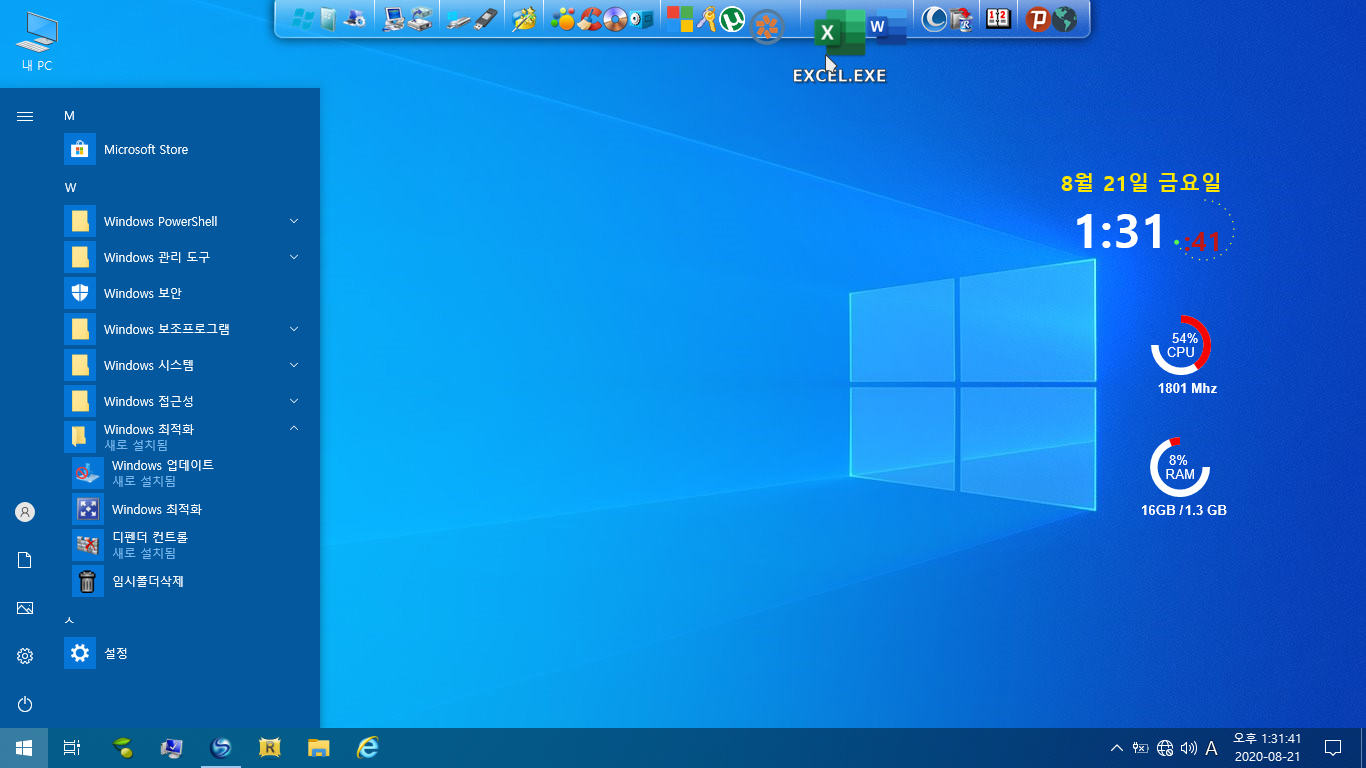
Task: Jump to letter M section header
Action: [x=69, y=116]
